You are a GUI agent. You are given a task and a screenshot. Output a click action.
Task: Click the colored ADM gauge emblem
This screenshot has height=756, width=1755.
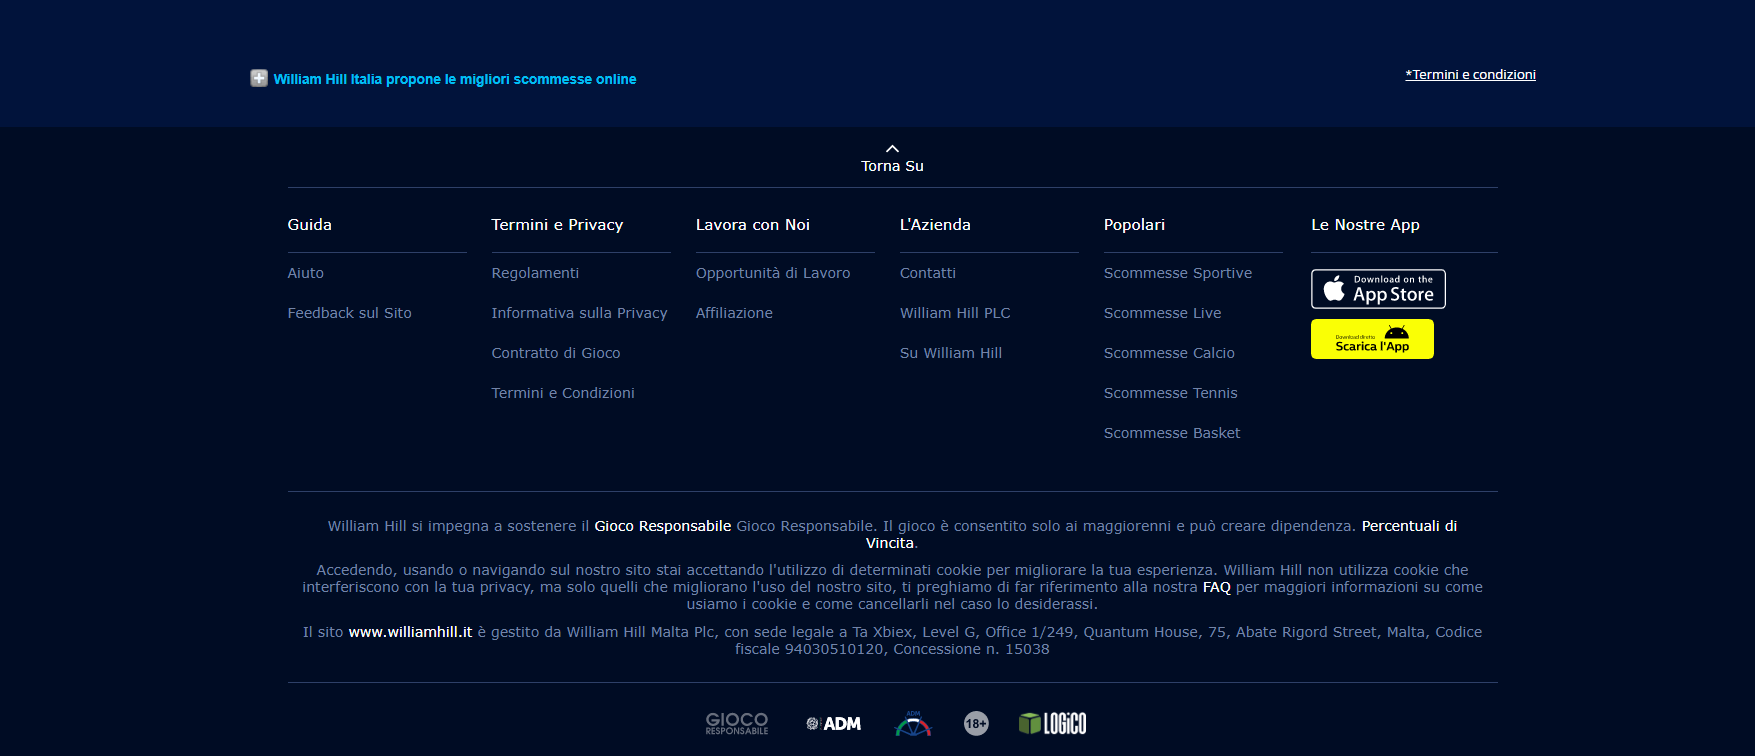pos(913,723)
